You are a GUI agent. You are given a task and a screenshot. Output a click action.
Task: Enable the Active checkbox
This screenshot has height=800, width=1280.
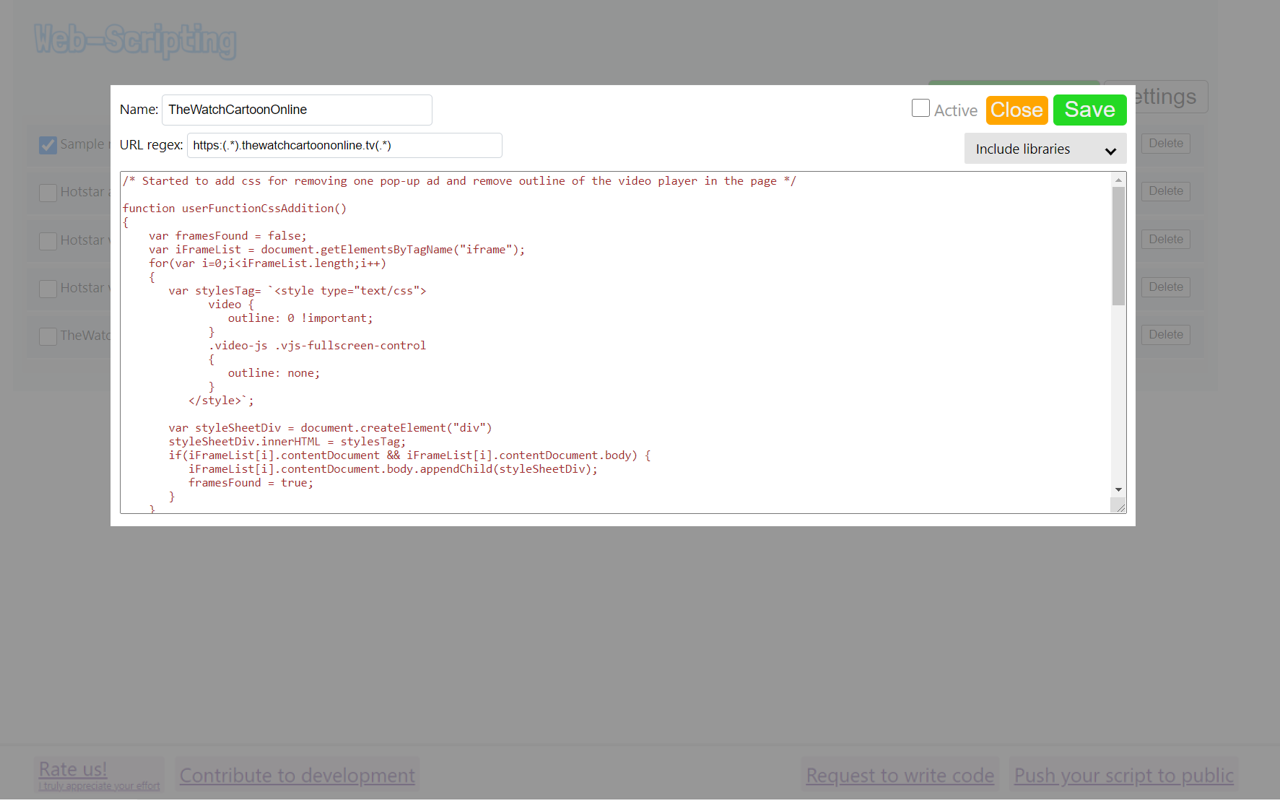920,108
